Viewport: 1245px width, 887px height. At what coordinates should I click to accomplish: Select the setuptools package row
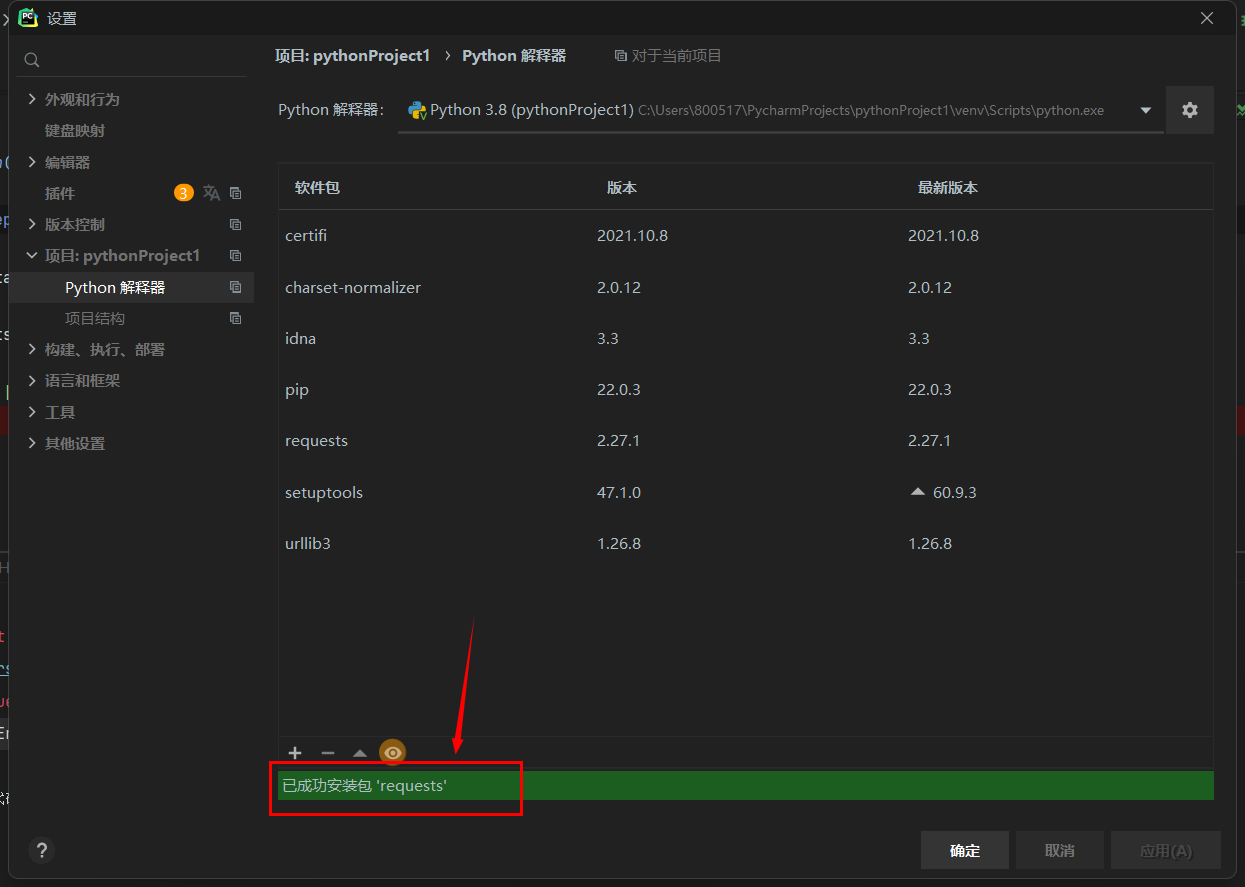745,492
